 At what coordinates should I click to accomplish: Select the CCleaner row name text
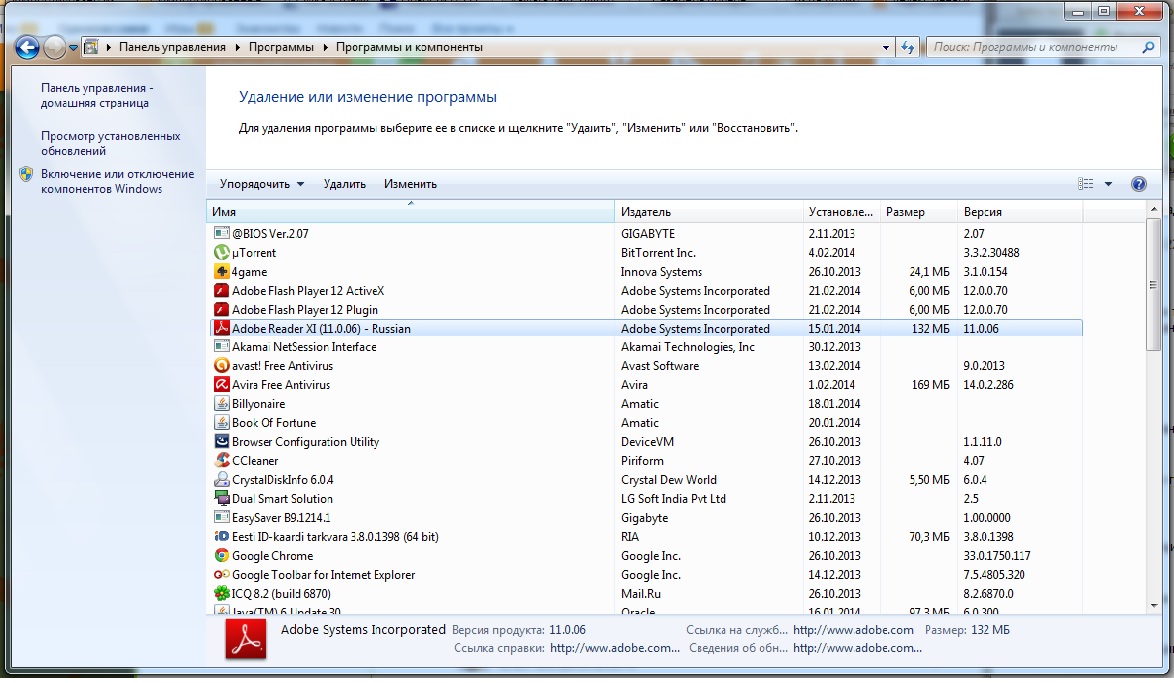(x=255, y=461)
